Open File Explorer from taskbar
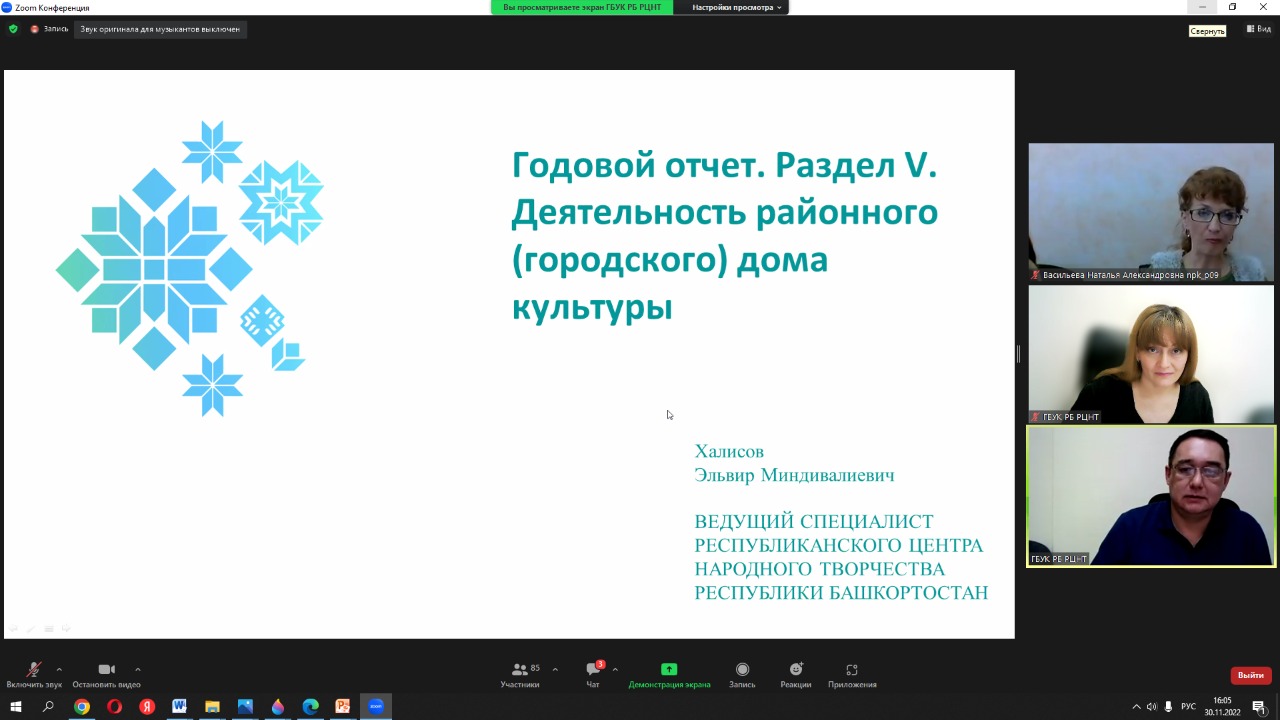This screenshot has height=720, width=1280. point(212,707)
